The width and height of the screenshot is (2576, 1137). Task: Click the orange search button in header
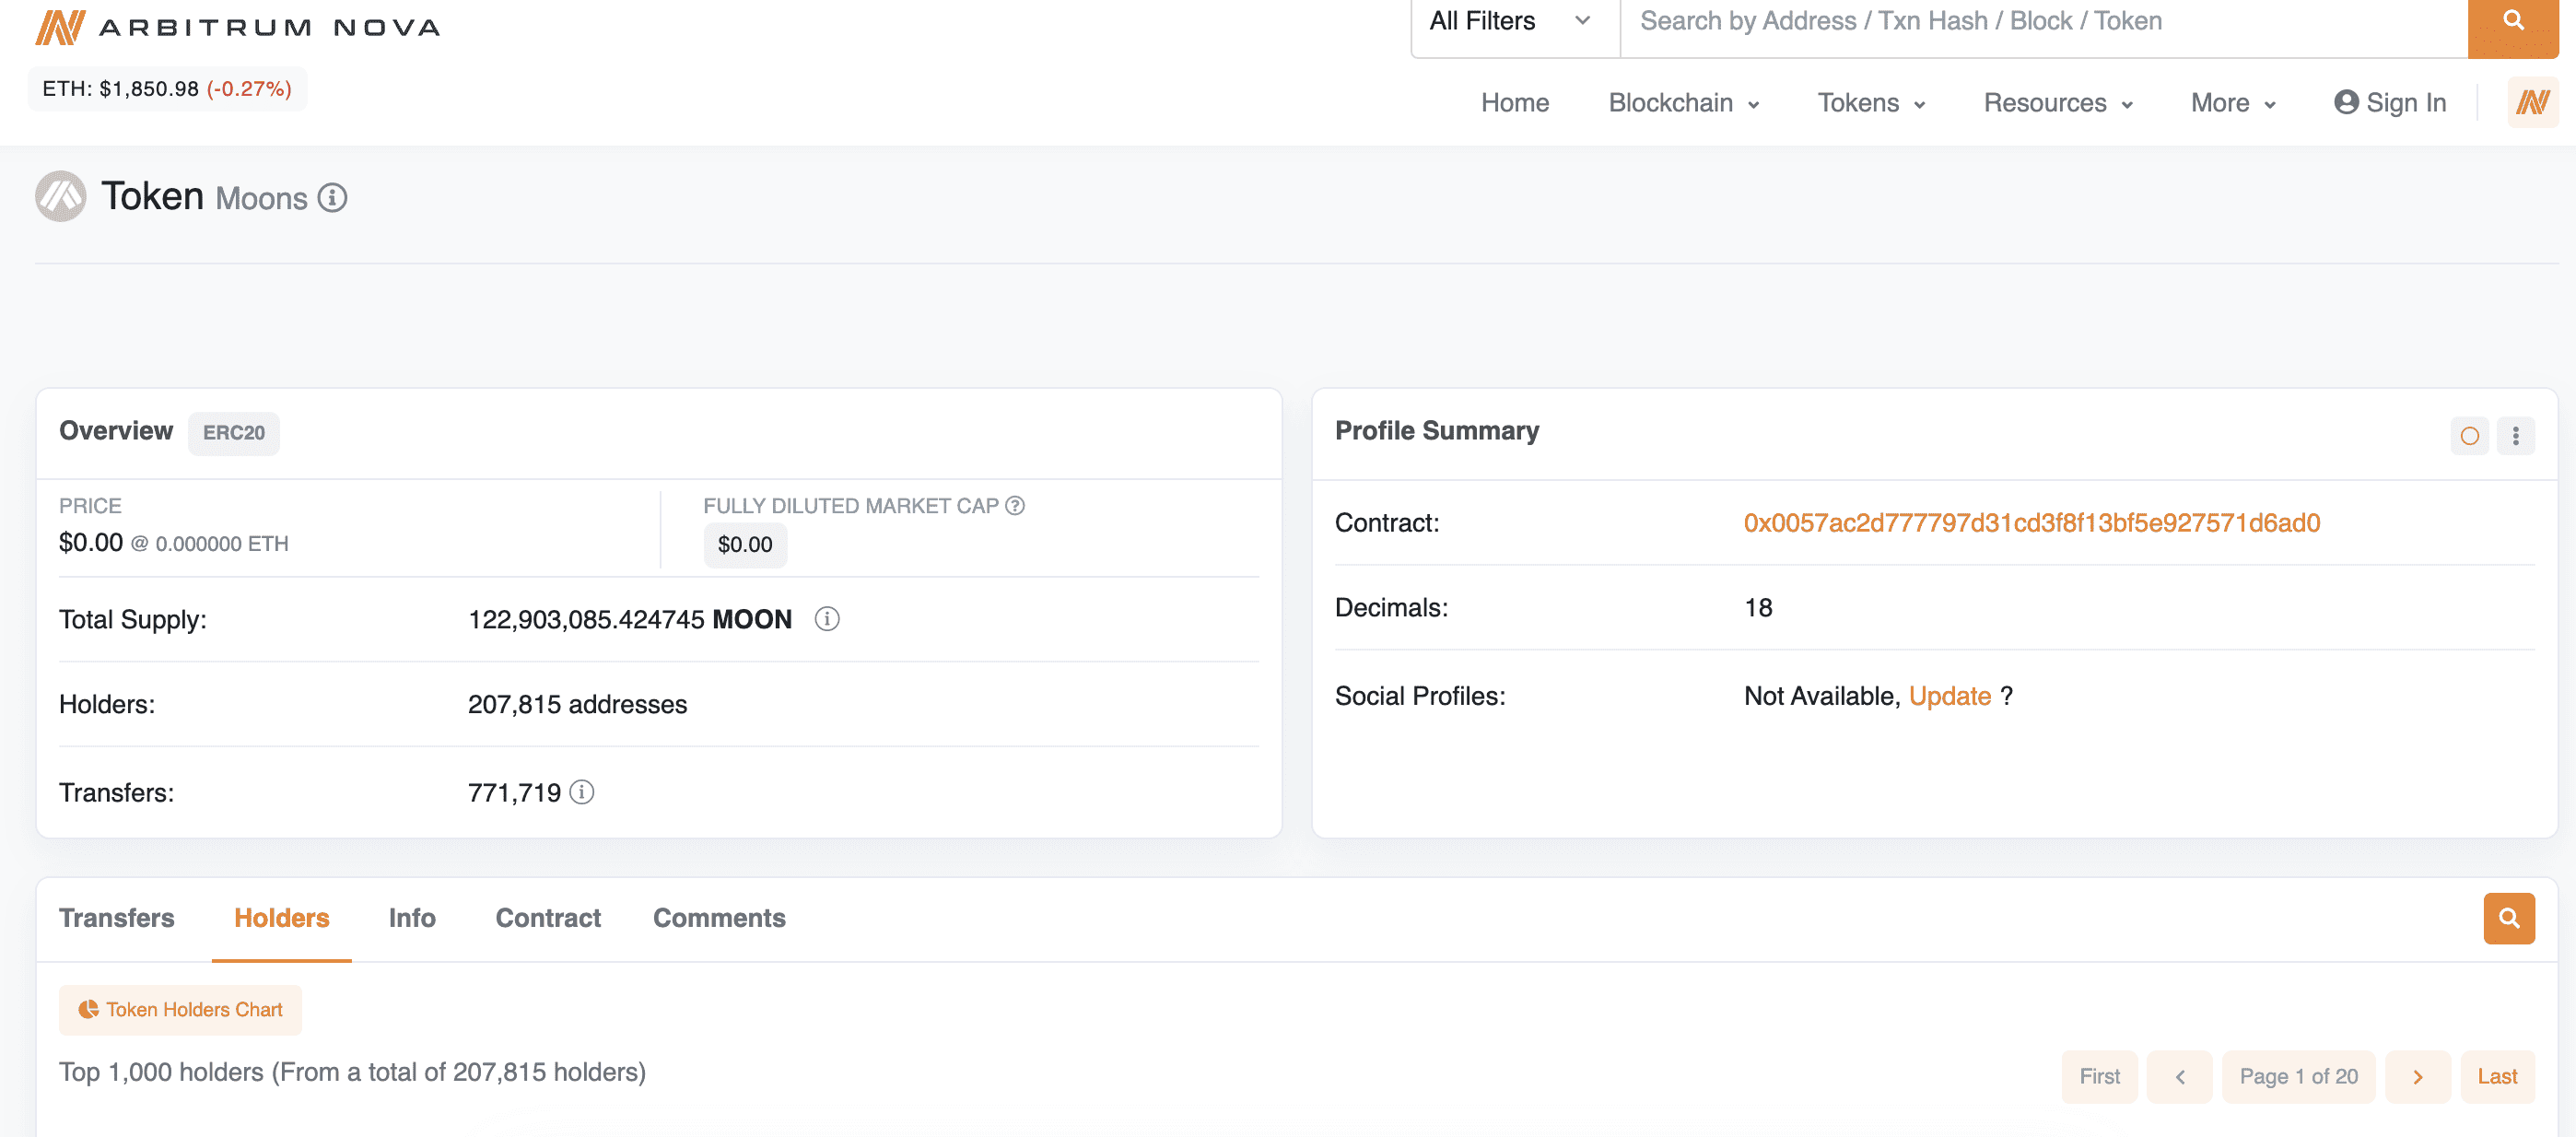coord(2512,22)
